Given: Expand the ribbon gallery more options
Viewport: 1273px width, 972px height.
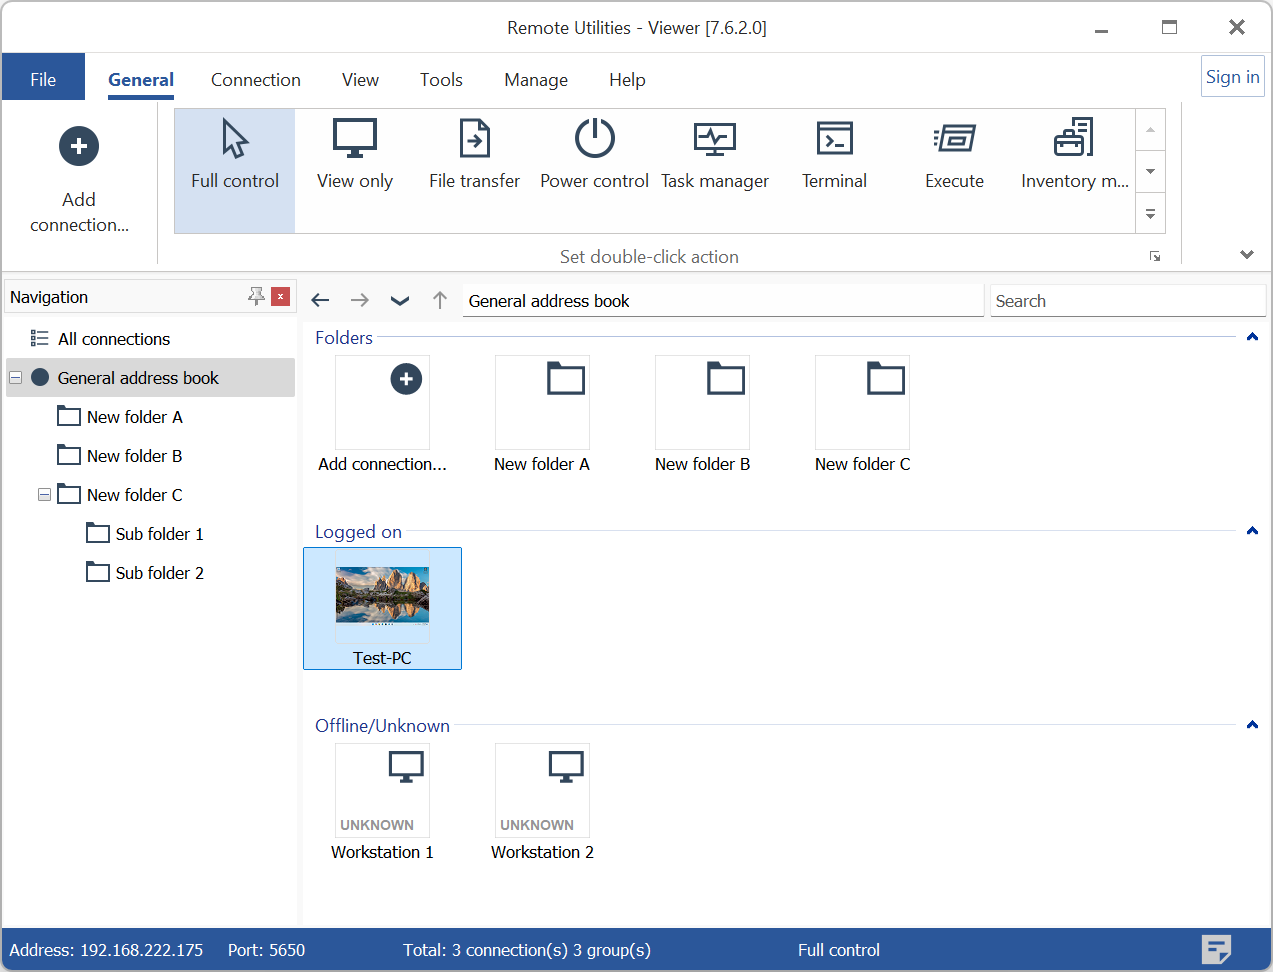Looking at the screenshot, I should pyautogui.click(x=1150, y=215).
